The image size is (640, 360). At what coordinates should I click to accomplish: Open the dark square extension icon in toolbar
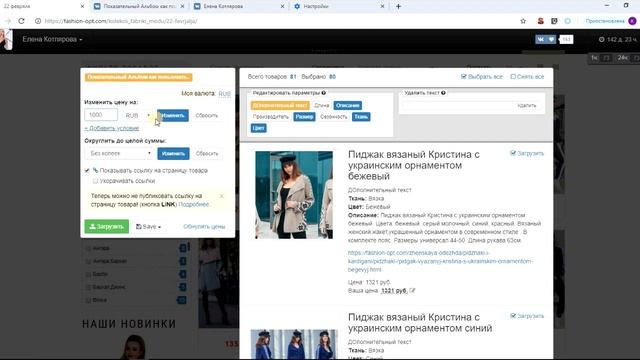554,21
